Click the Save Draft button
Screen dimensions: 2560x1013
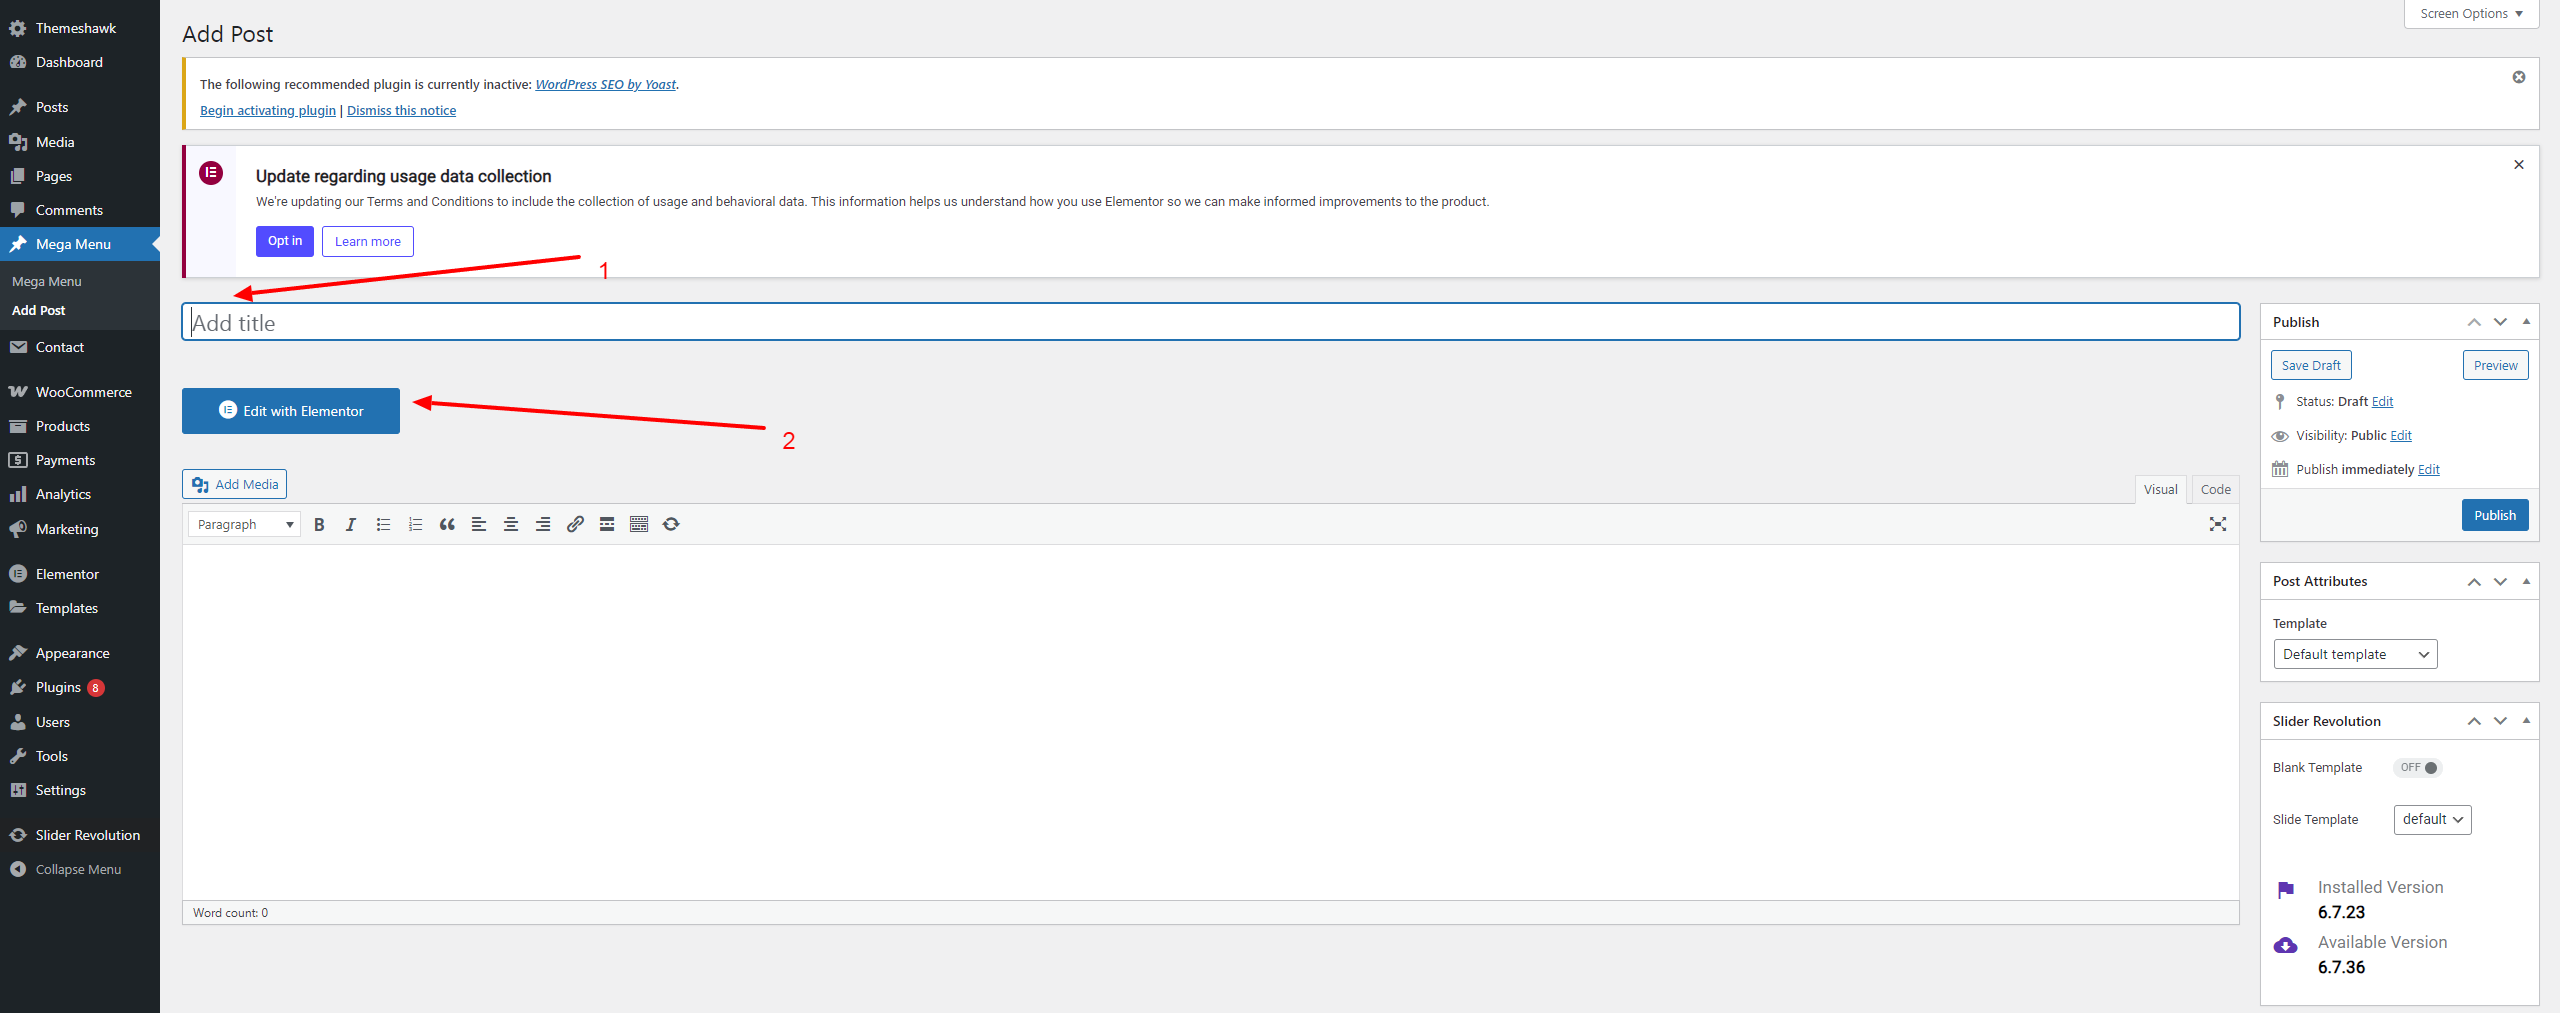coord(2310,365)
